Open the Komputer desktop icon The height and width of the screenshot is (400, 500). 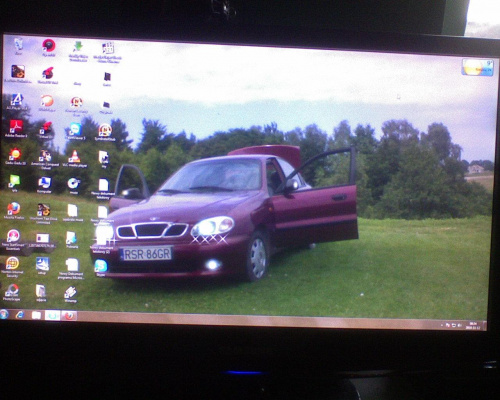tap(44, 185)
